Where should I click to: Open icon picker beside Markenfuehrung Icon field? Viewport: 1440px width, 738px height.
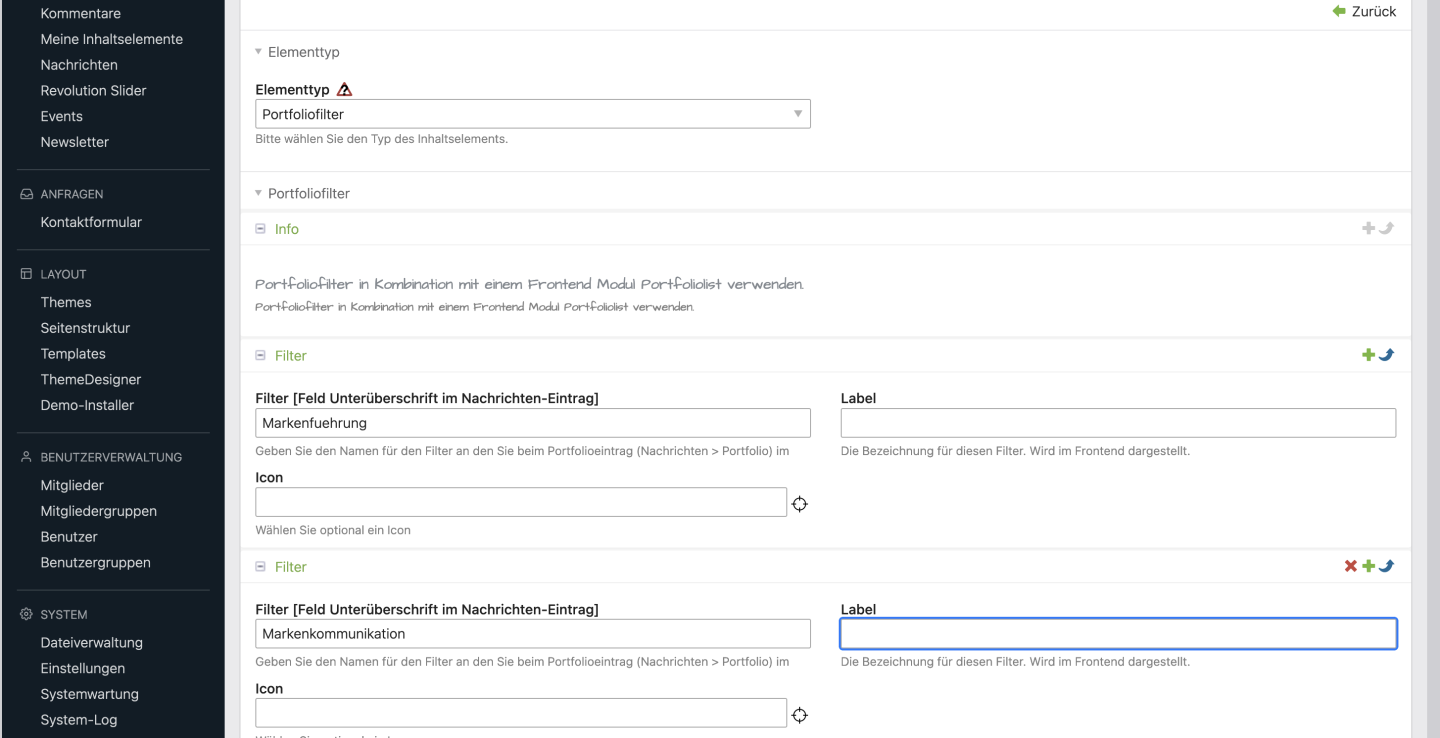tap(800, 504)
